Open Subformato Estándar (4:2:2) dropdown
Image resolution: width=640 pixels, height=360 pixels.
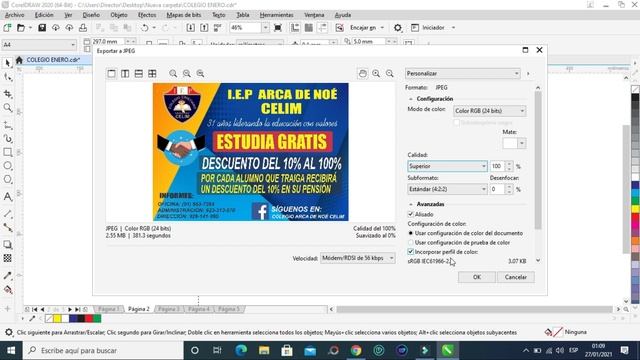[x=447, y=189]
